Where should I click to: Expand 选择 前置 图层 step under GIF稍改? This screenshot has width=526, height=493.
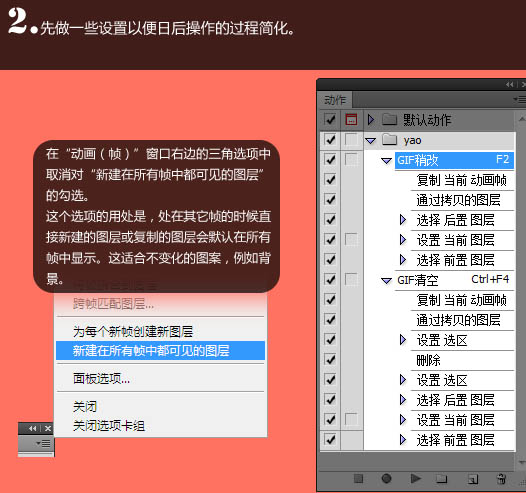point(403,260)
